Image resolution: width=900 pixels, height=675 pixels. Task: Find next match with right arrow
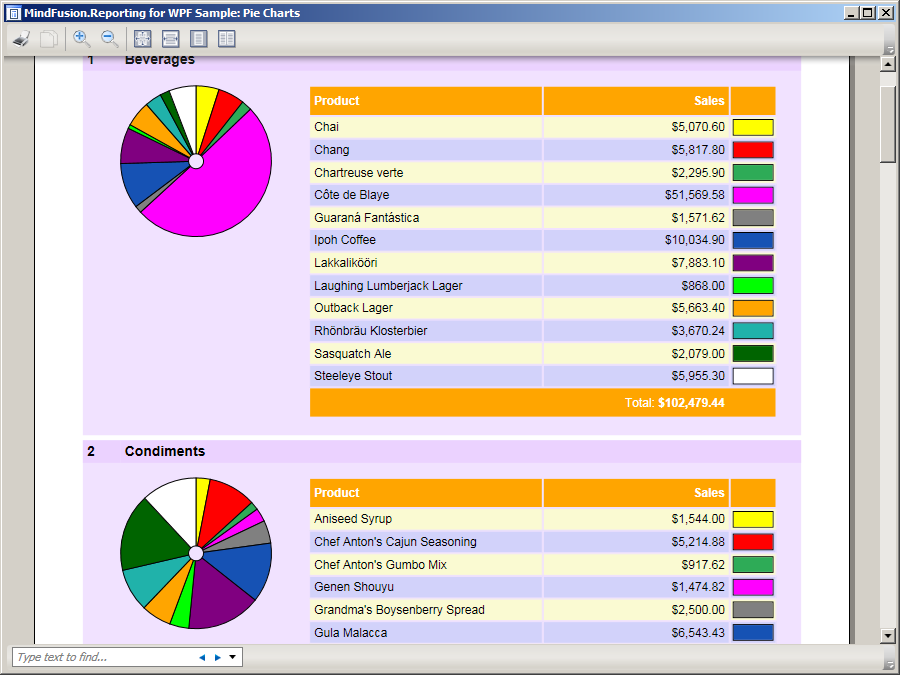click(218, 657)
